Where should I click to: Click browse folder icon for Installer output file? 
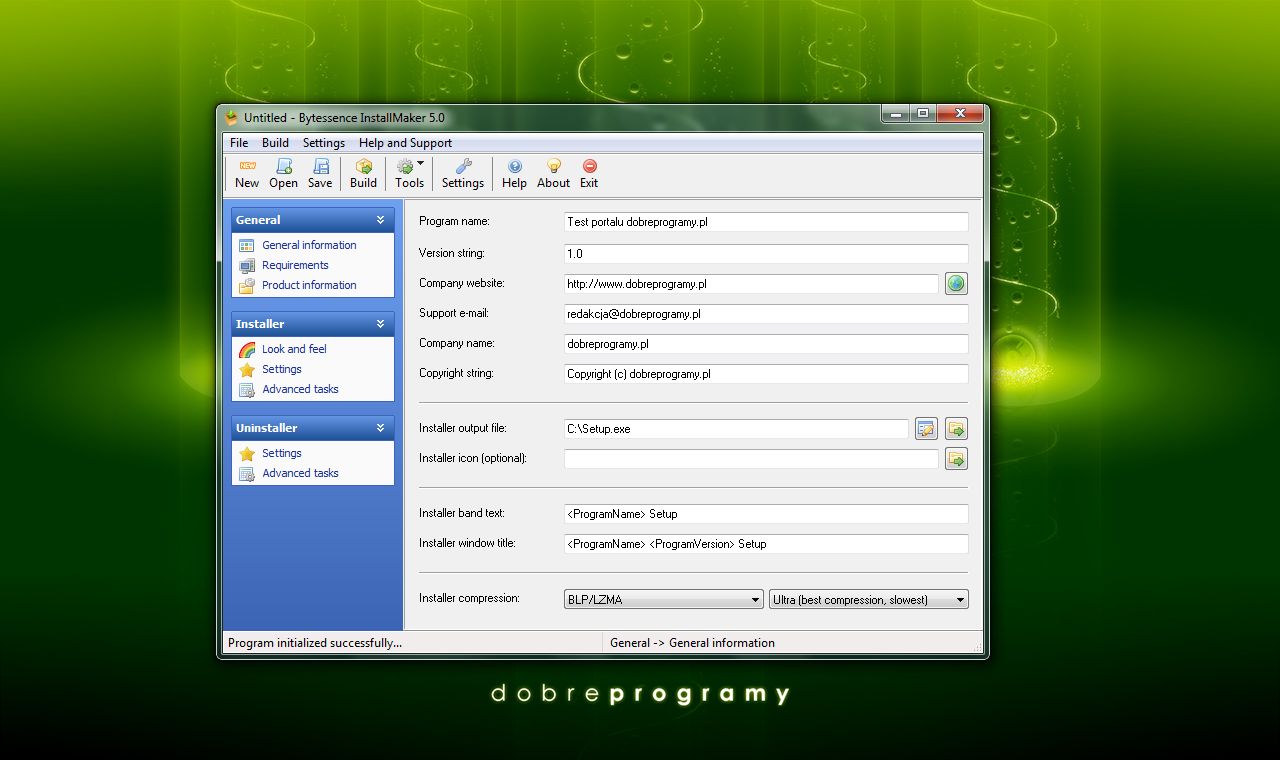956,429
